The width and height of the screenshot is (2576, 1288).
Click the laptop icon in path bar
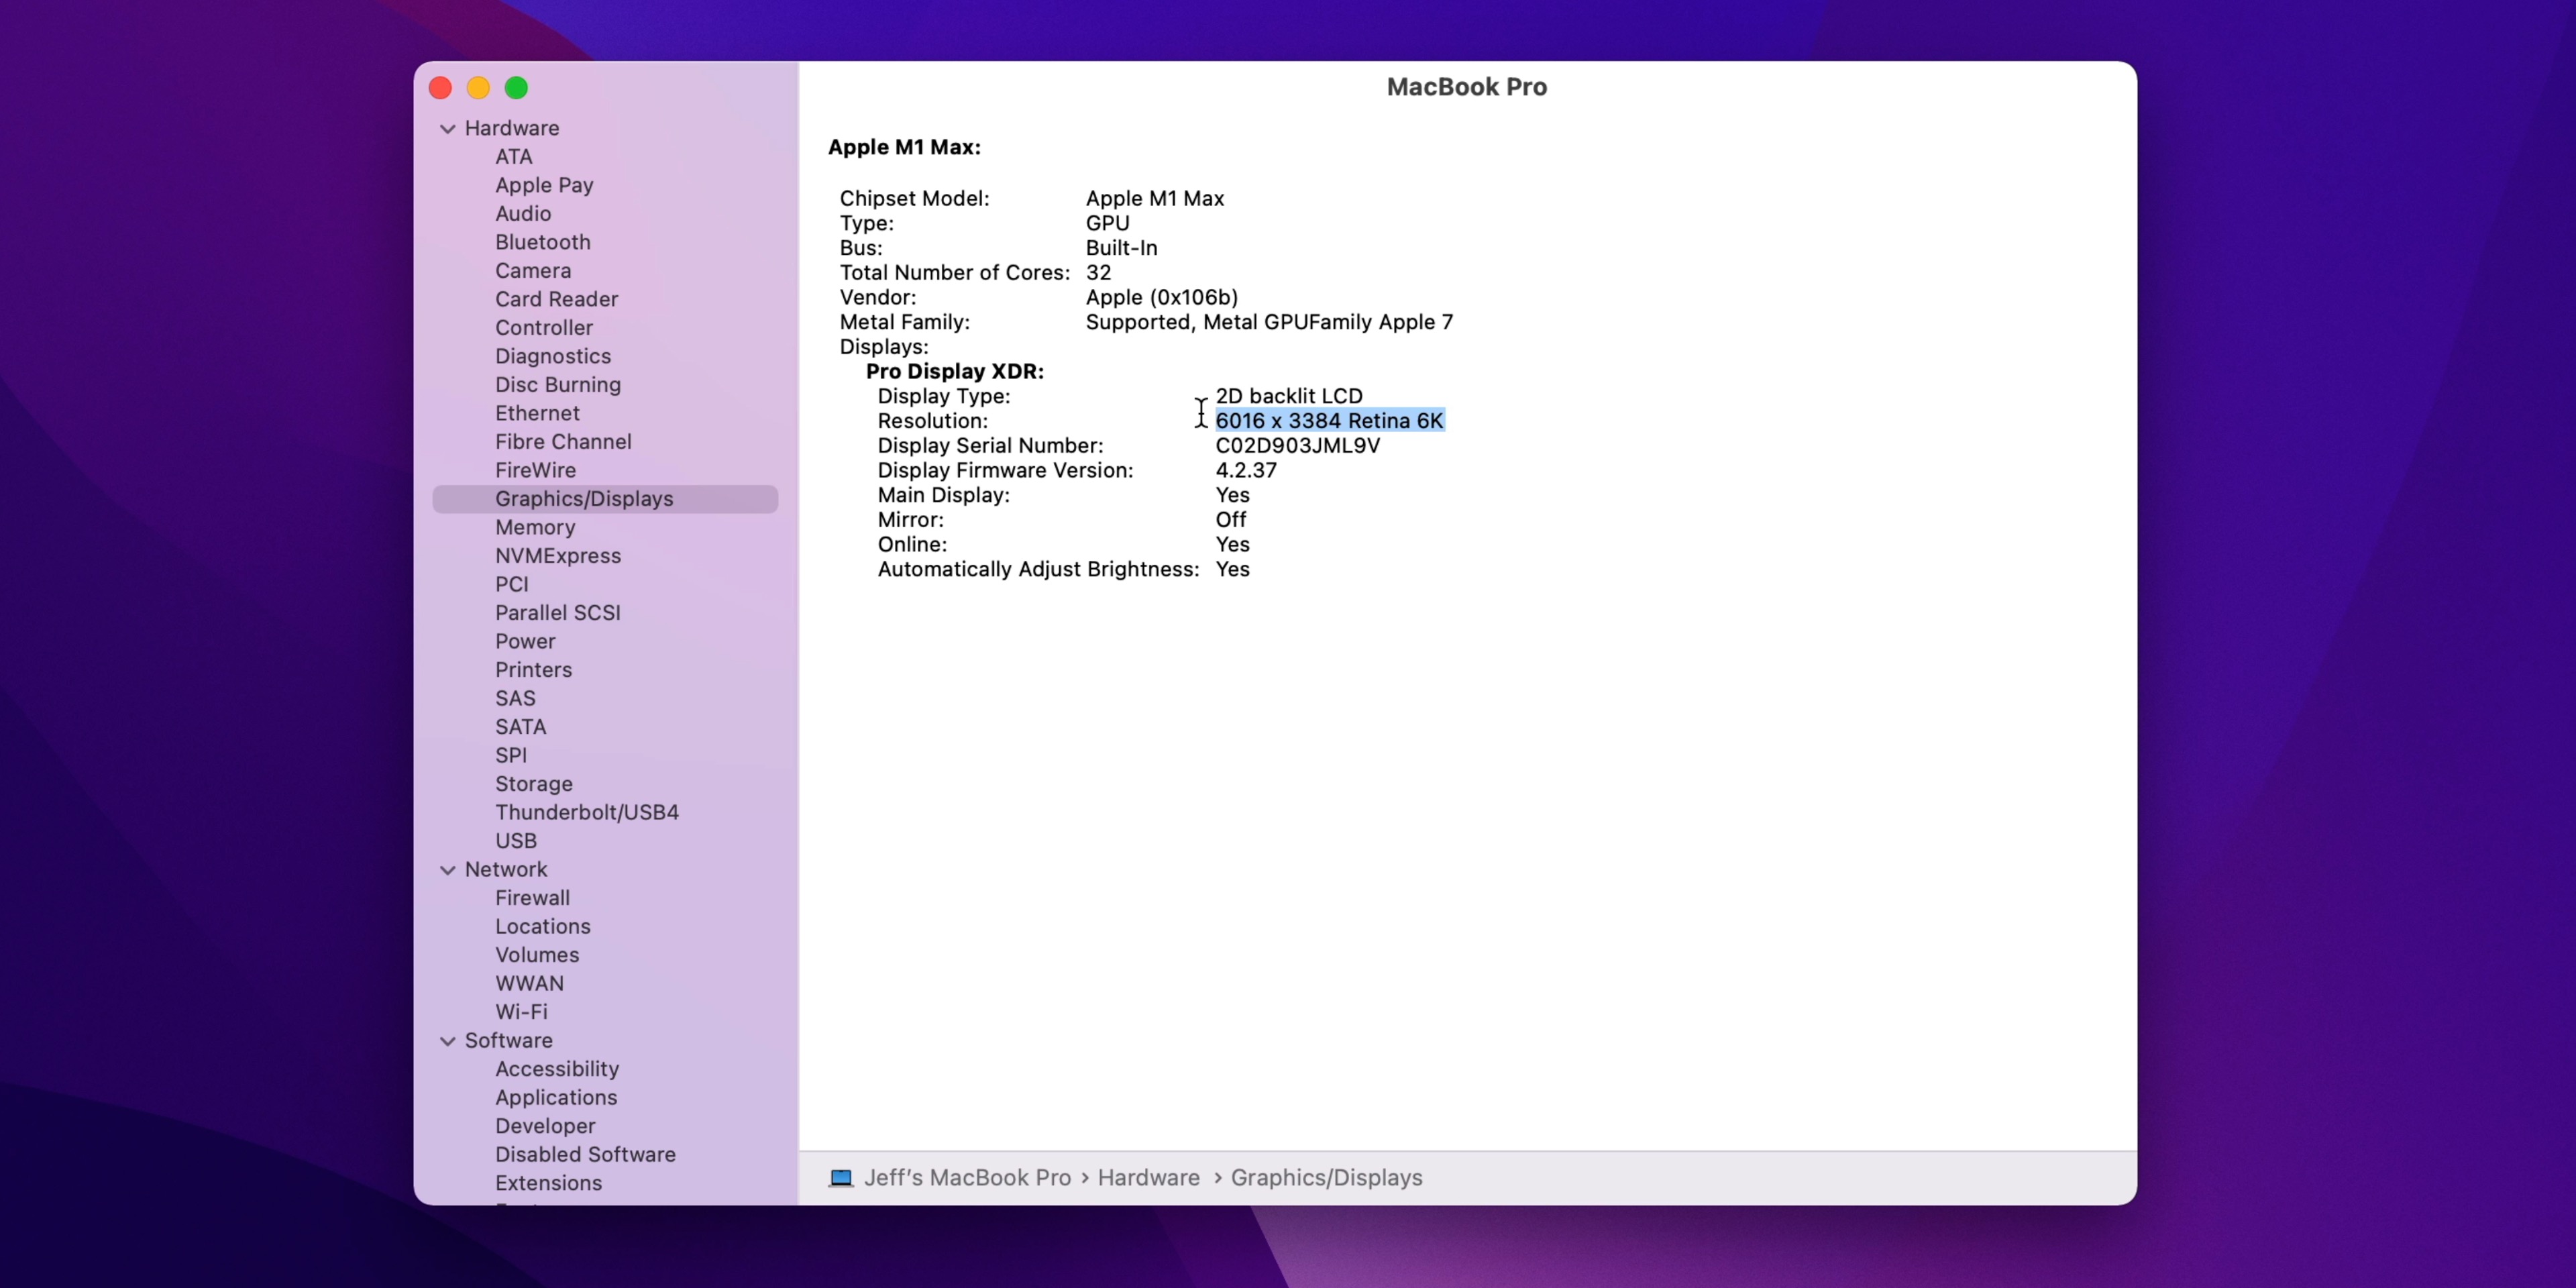[841, 1177]
